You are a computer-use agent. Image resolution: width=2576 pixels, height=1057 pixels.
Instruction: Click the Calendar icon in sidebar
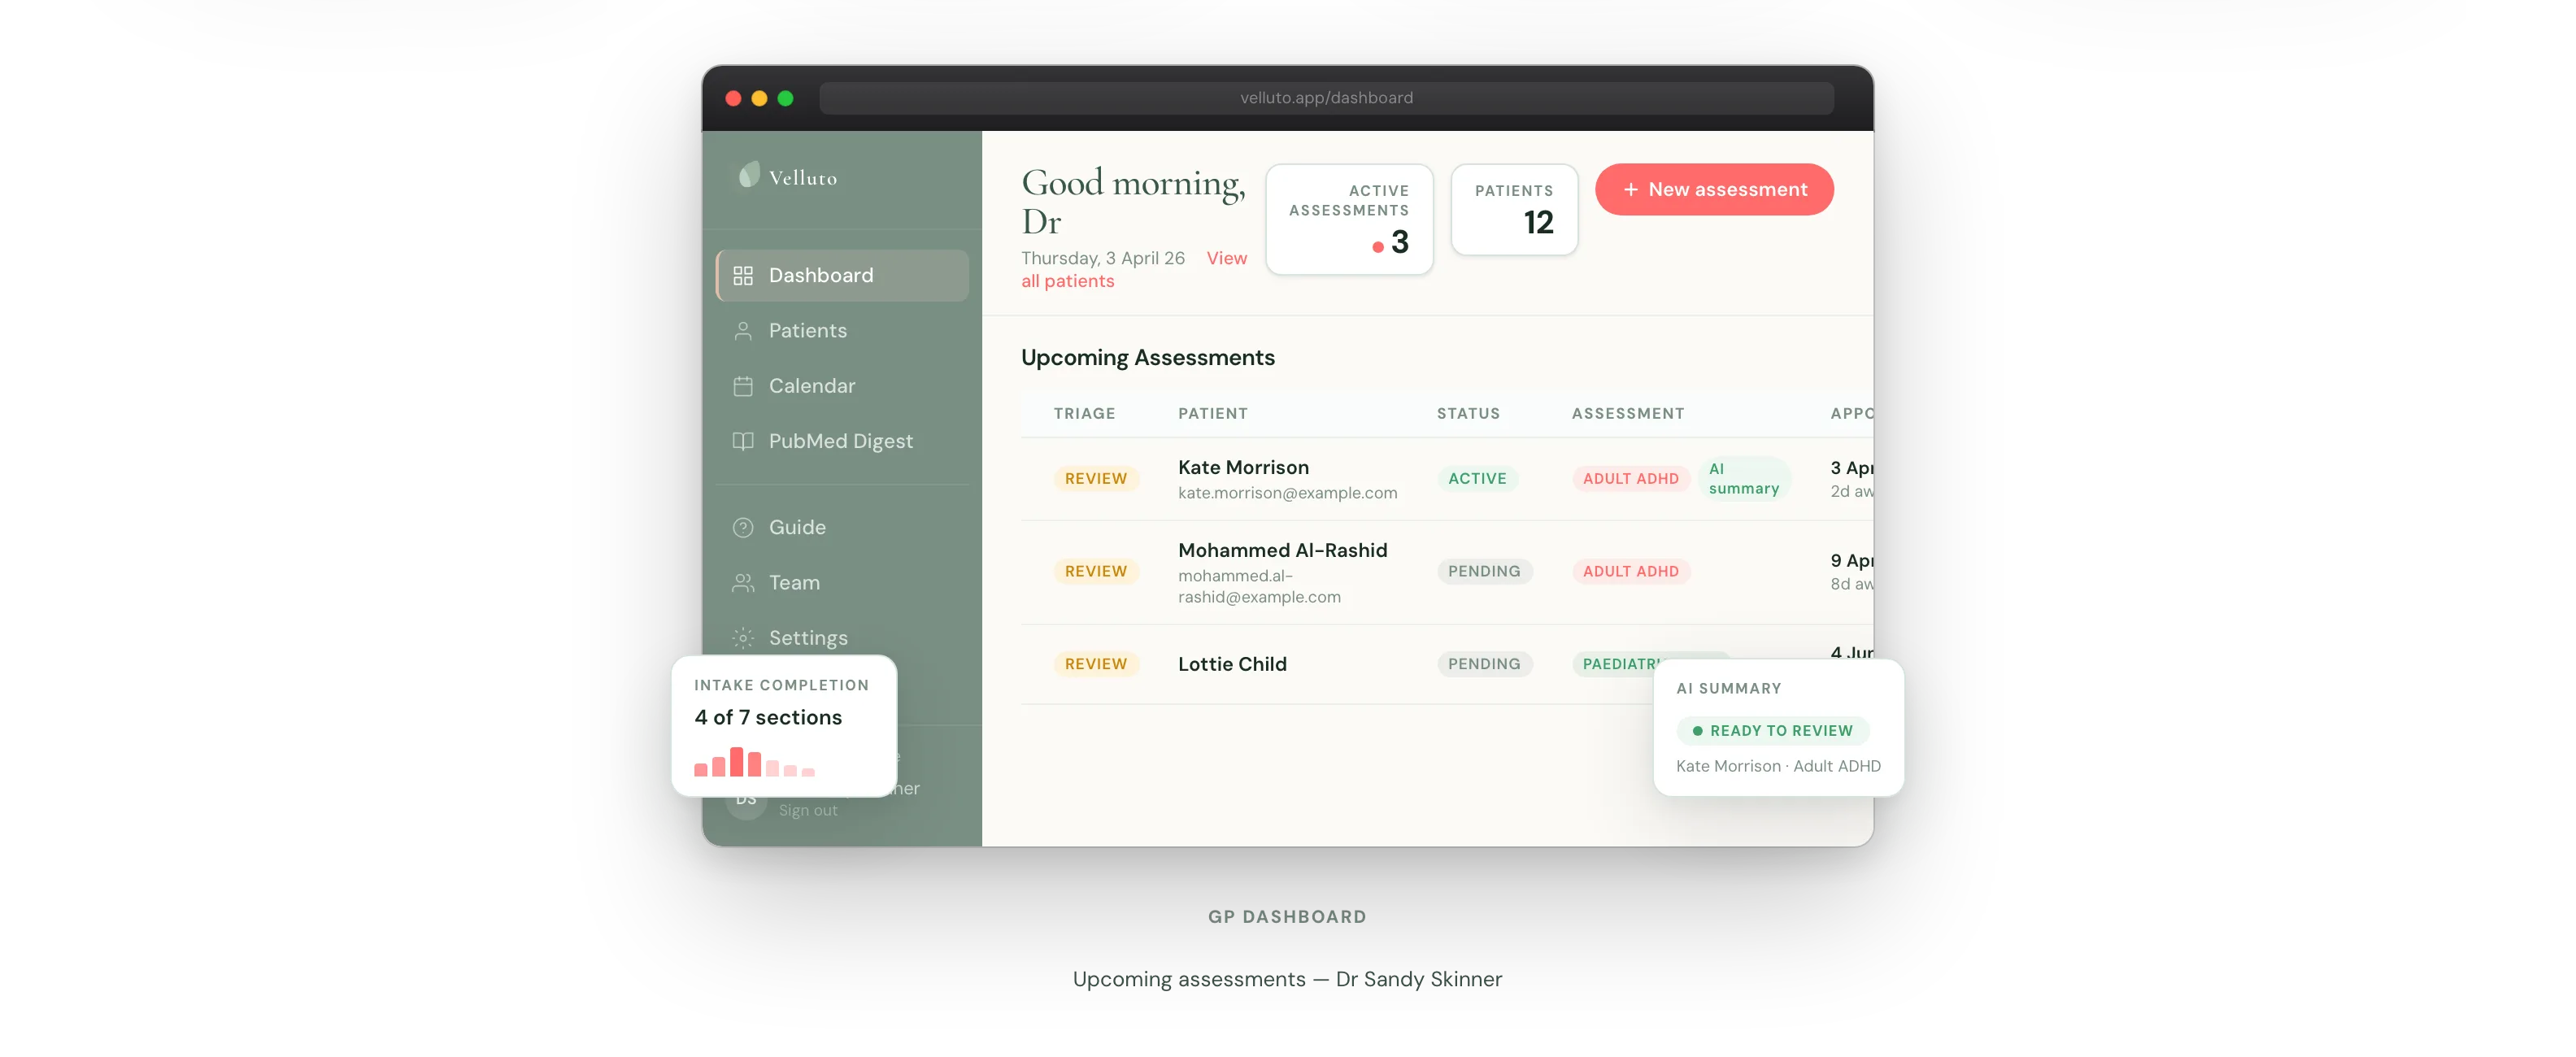[743, 386]
